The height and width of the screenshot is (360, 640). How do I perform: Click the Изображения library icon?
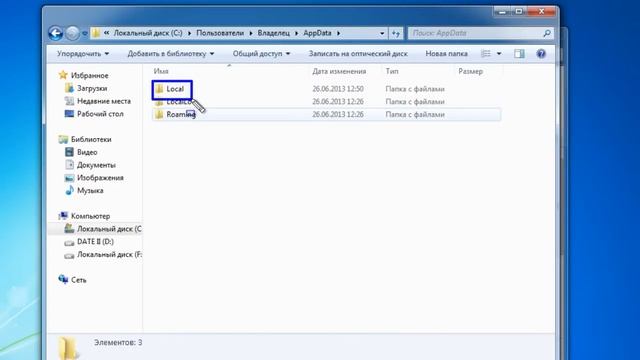coord(69,178)
